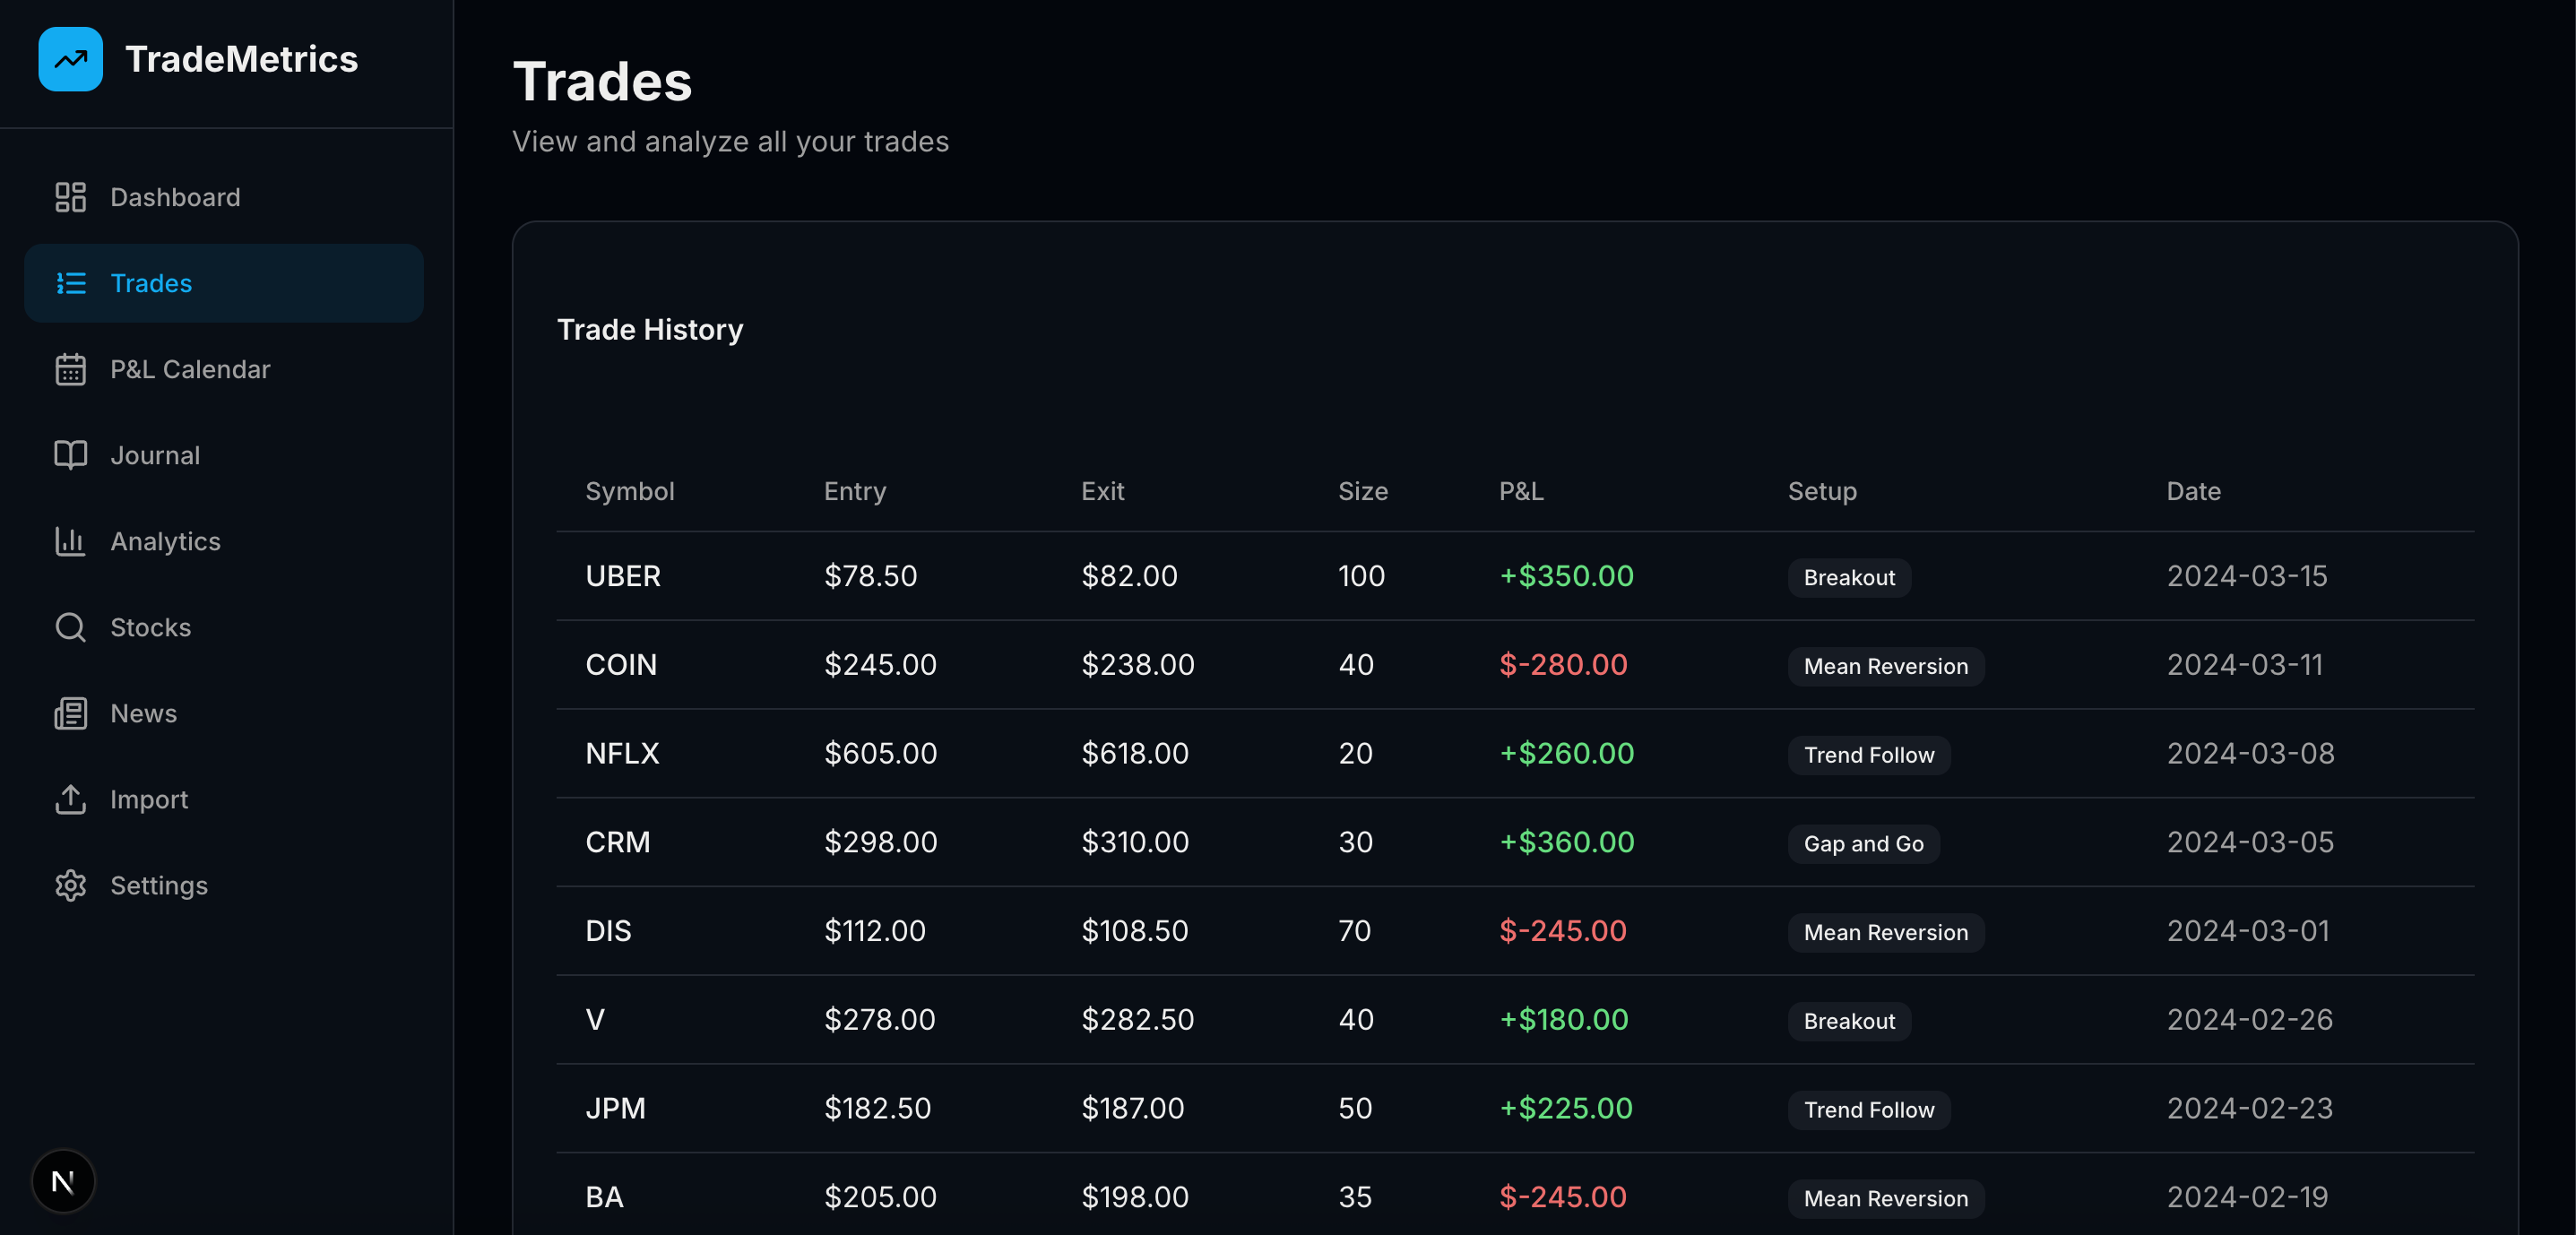Open the Journal using the book icon
Viewport: 2576px width, 1235px height.
point(70,455)
